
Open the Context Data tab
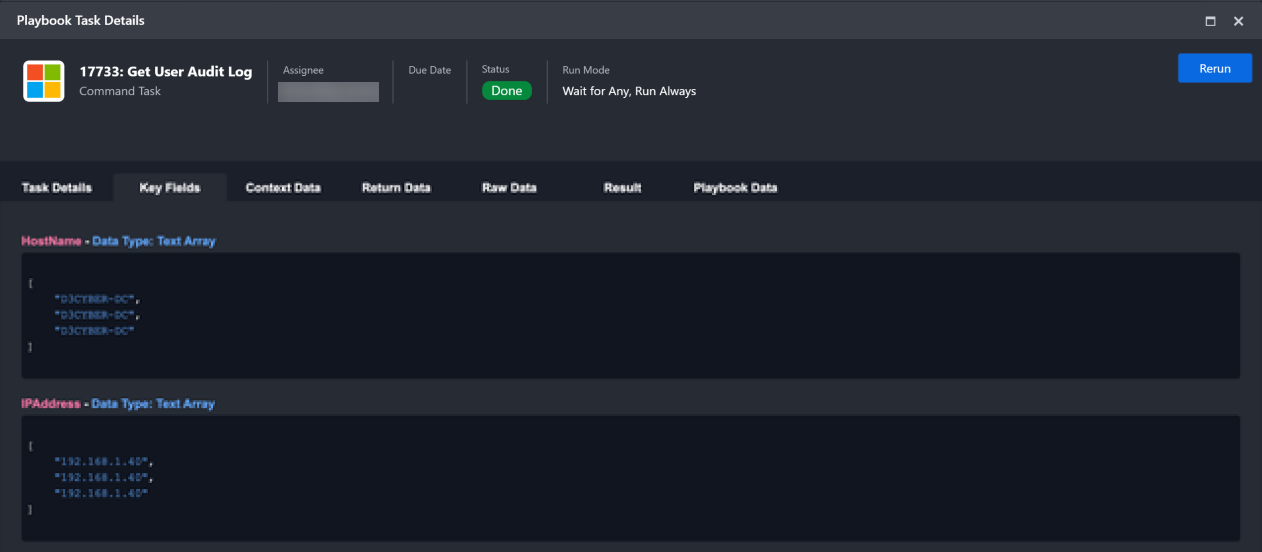283,188
